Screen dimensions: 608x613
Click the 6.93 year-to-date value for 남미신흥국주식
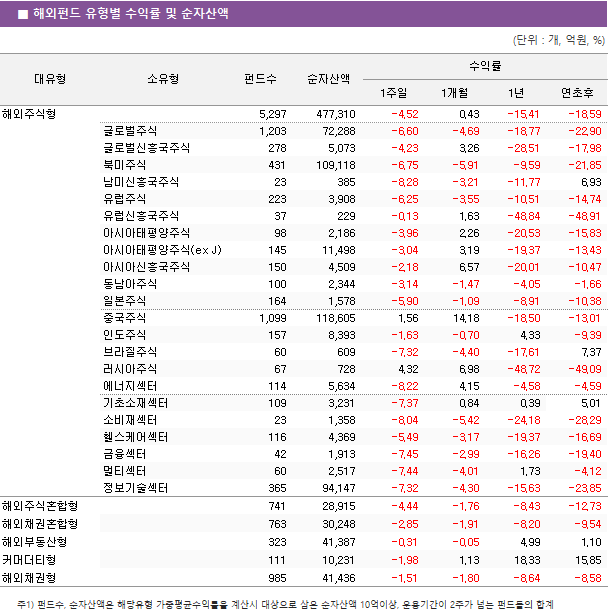pos(591,182)
